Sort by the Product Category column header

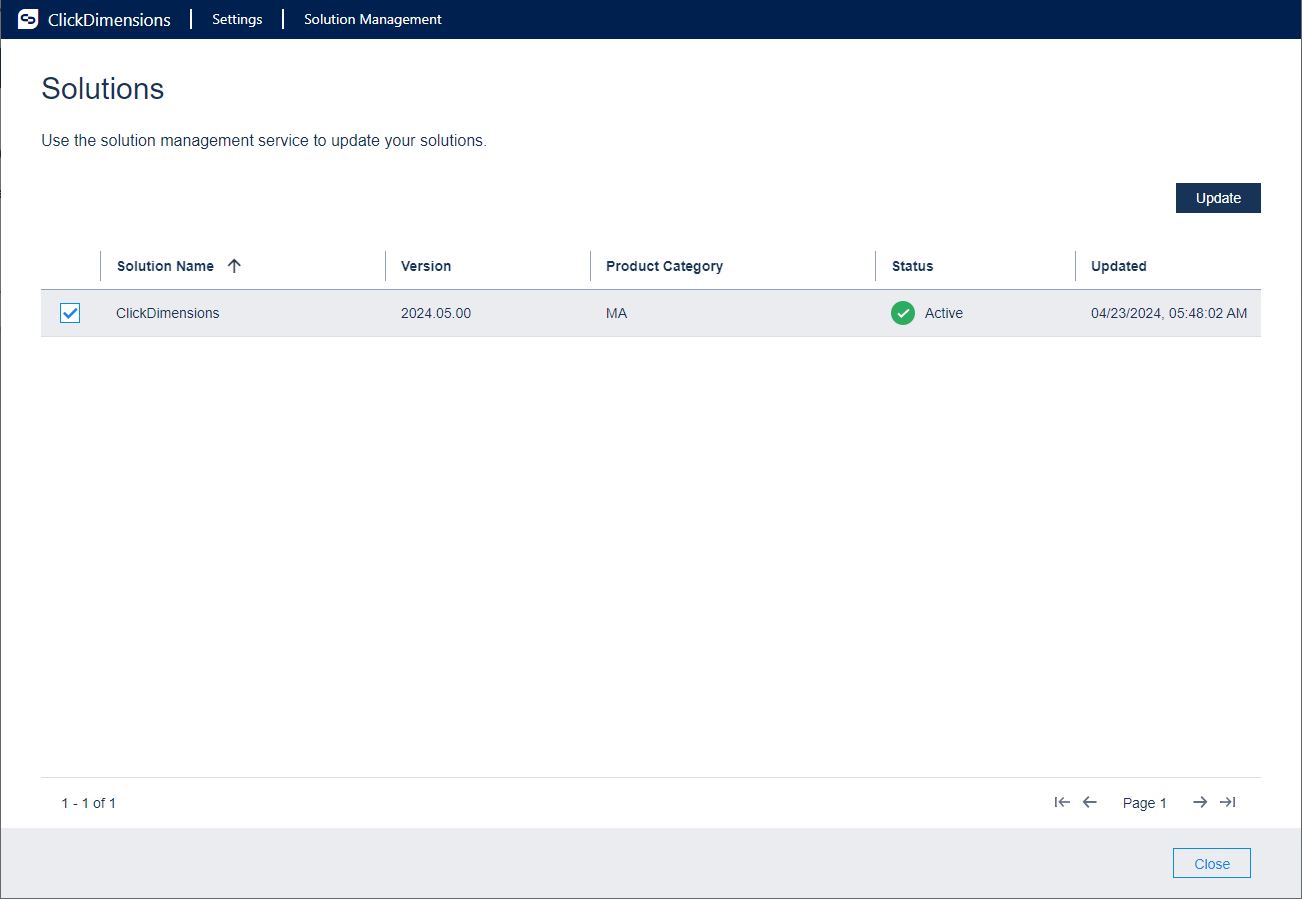click(664, 266)
